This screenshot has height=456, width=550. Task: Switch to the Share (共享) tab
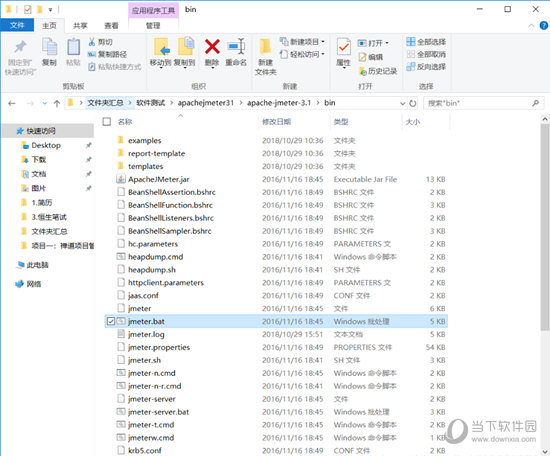coord(80,25)
